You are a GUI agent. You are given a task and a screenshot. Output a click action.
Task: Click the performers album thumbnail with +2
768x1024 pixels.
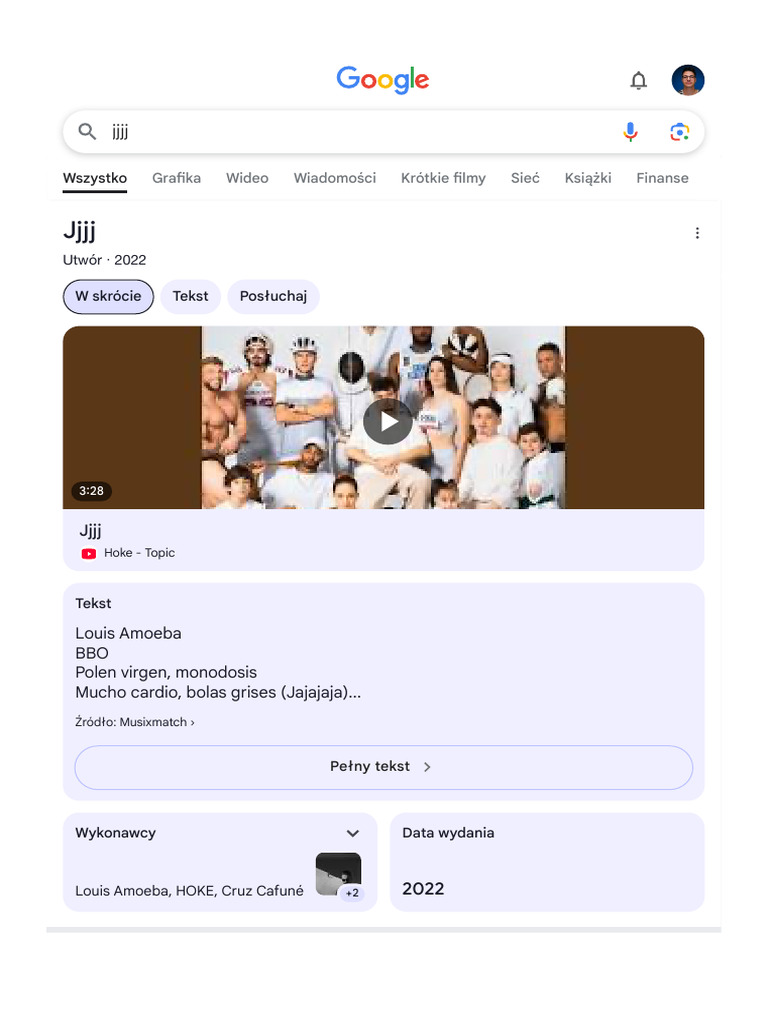coord(338,875)
